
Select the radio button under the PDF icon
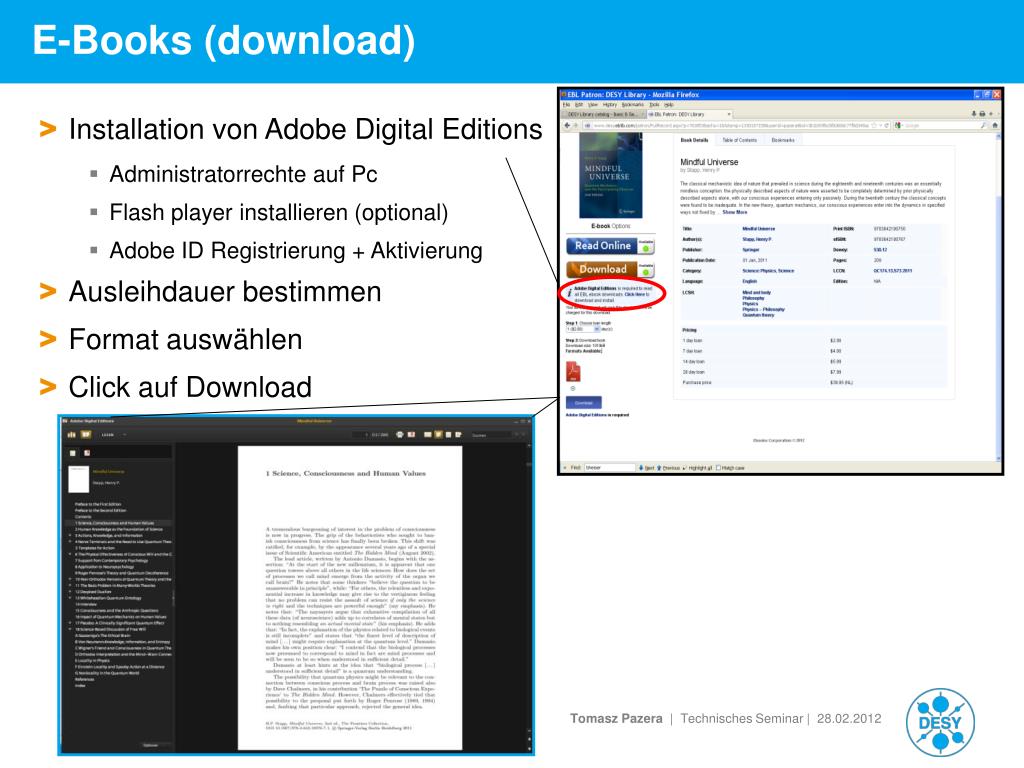pyautogui.click(x=573, y=389)
